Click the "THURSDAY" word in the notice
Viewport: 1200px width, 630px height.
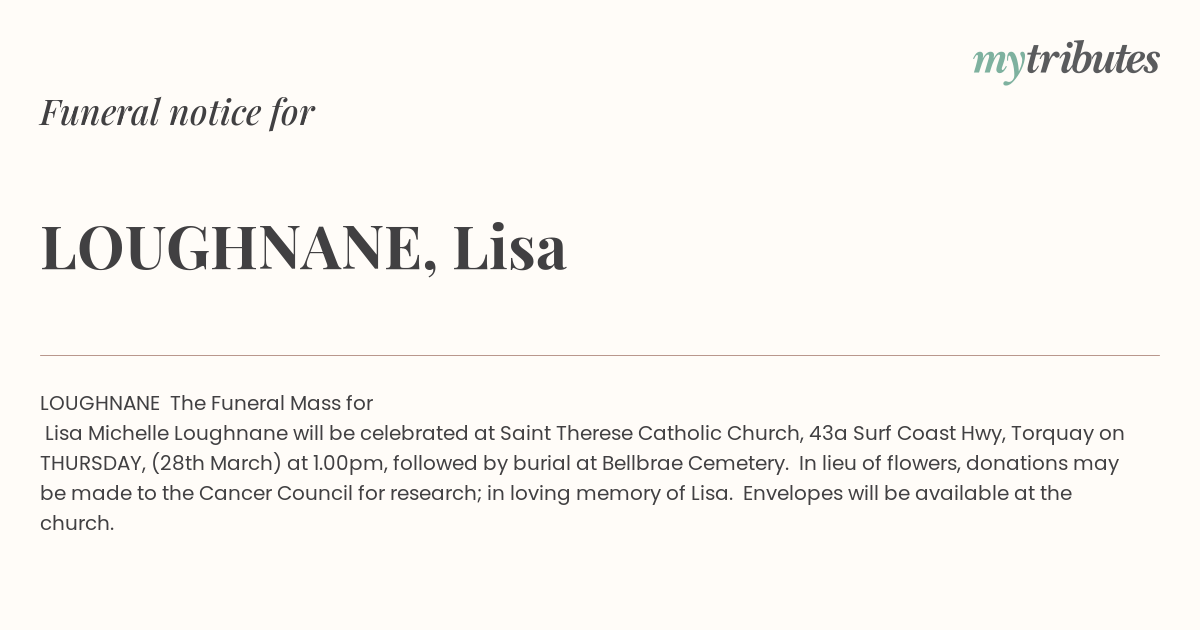coord(91,463)
